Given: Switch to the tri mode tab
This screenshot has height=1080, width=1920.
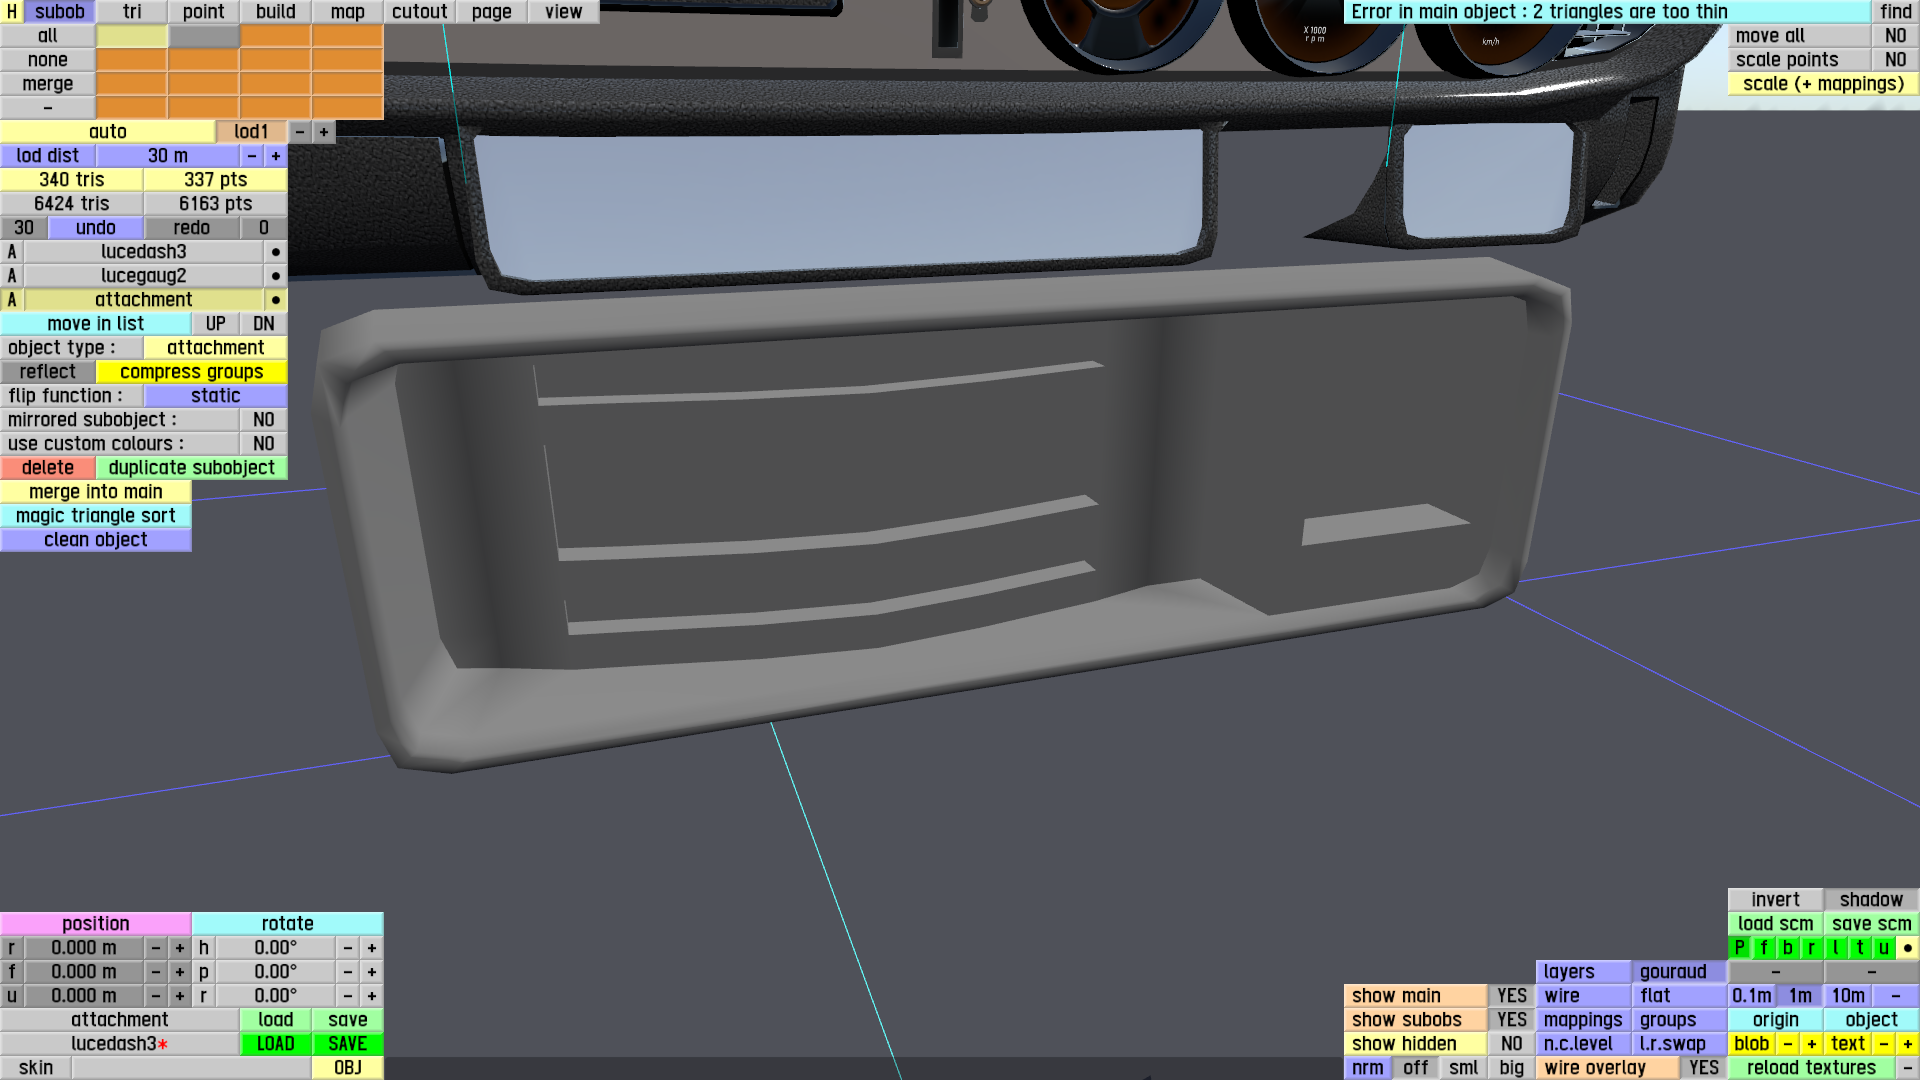Looking at the screenshot, I should point(132,12).
